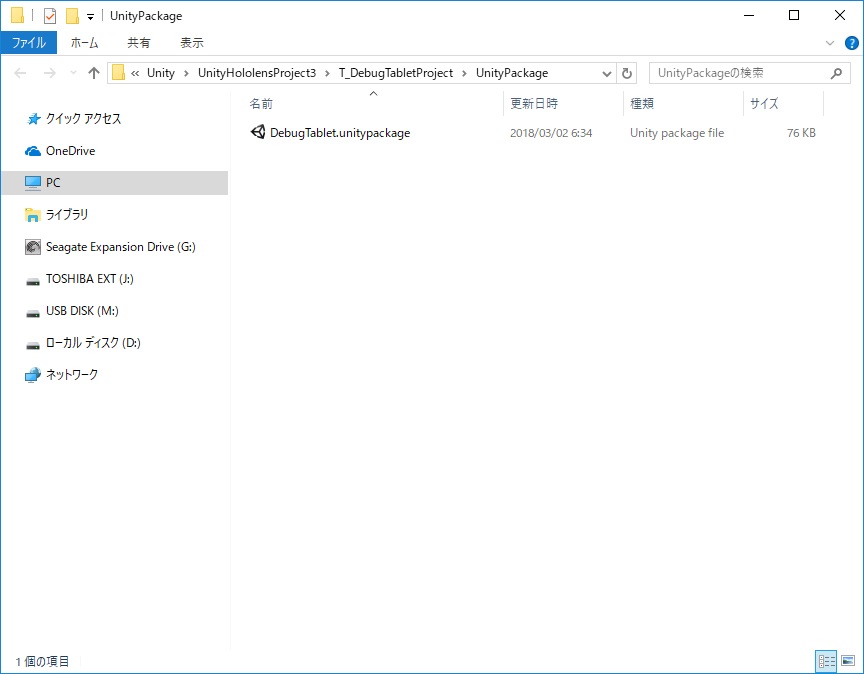Switch to the 表示 ribbon tab
The height and width of the screenshot is (674, 864).
click(x=192, y=42)
